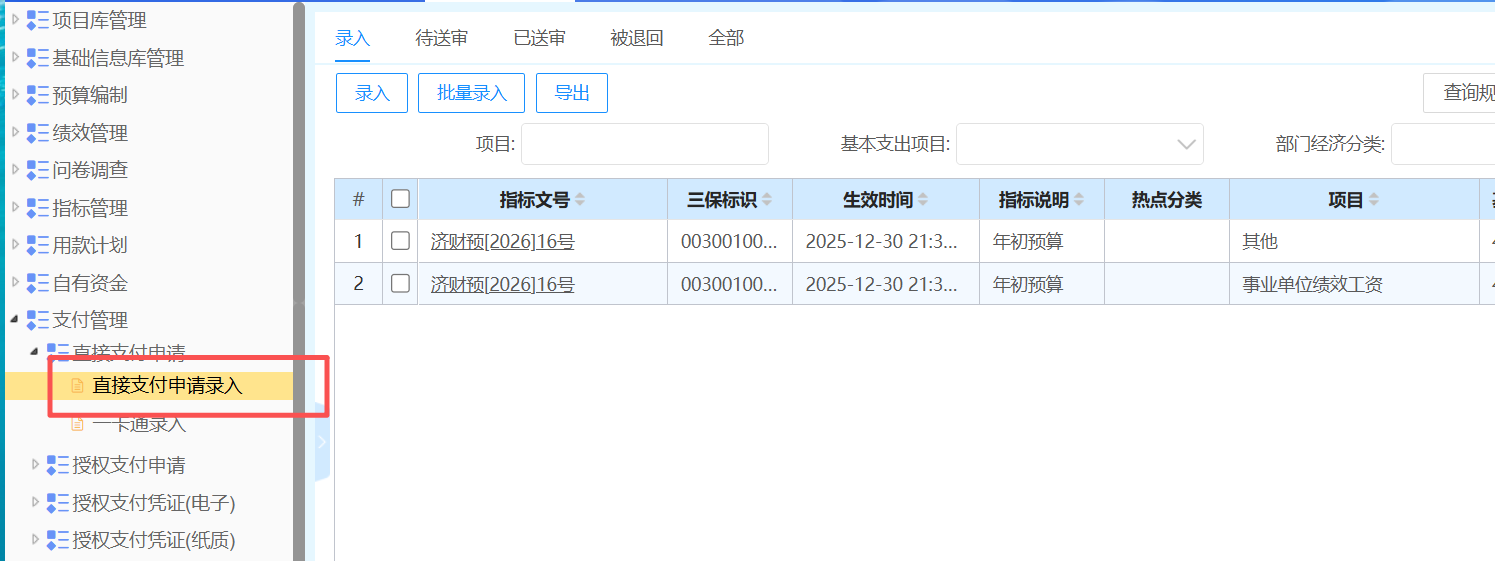The image size is (1495, 561).
Task: Expand the 预算编制 tree node
Action: pyautogui.click(x=15, y=95)
